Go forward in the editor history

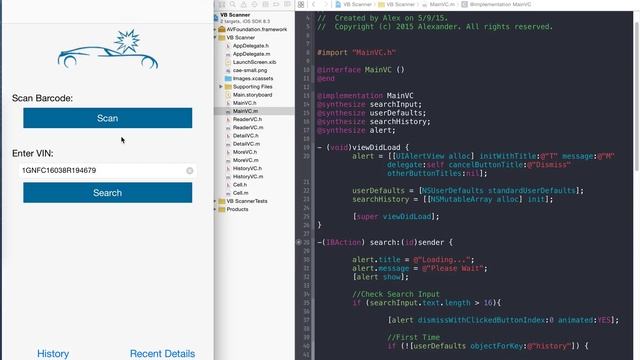click(x=325, y=4)
